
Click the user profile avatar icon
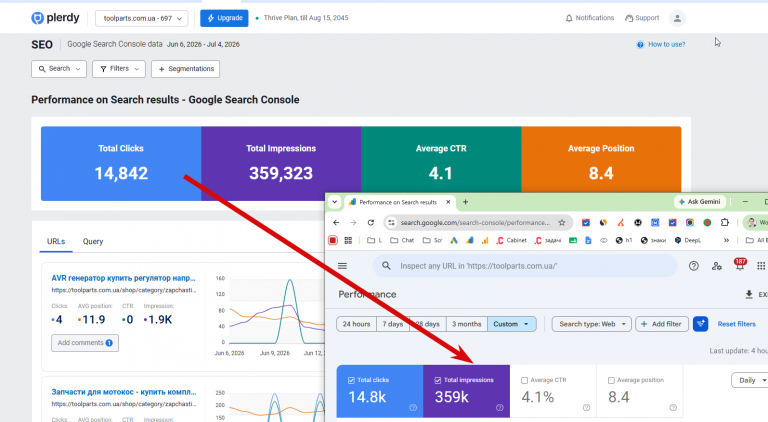677,18
